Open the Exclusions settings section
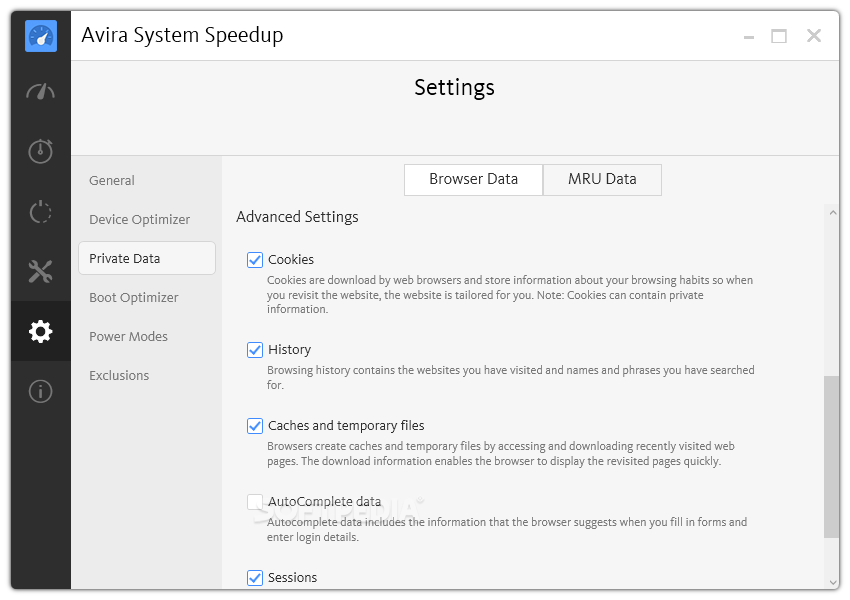The image size is (850, 600). point(119,376)
